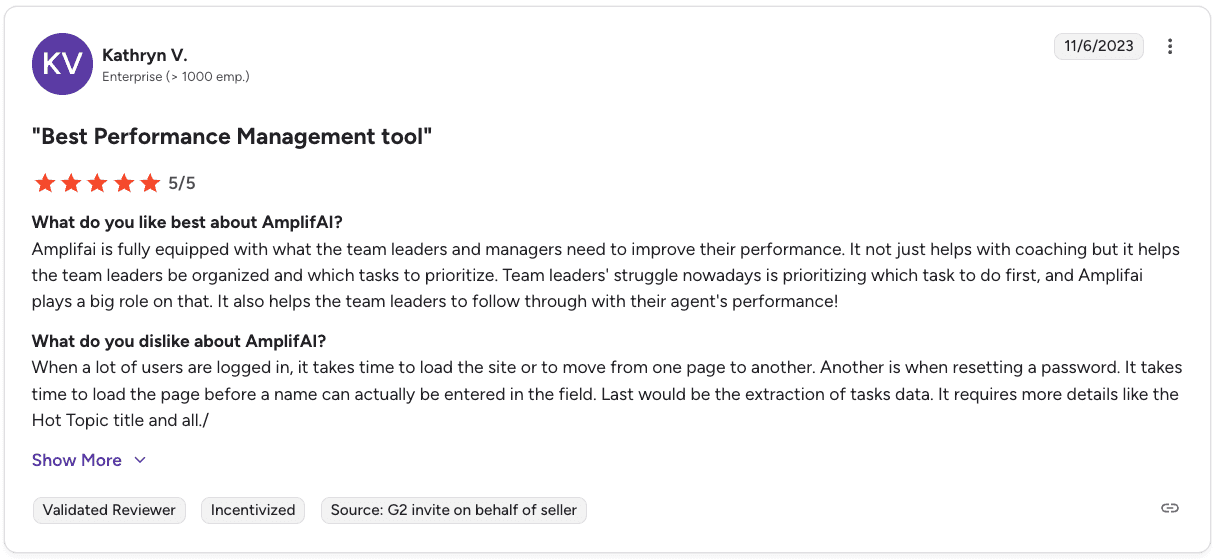Click the 5/5 rating score text
Screen dimensions: 1218x559
pyautogui.click(x=182, y=183)
